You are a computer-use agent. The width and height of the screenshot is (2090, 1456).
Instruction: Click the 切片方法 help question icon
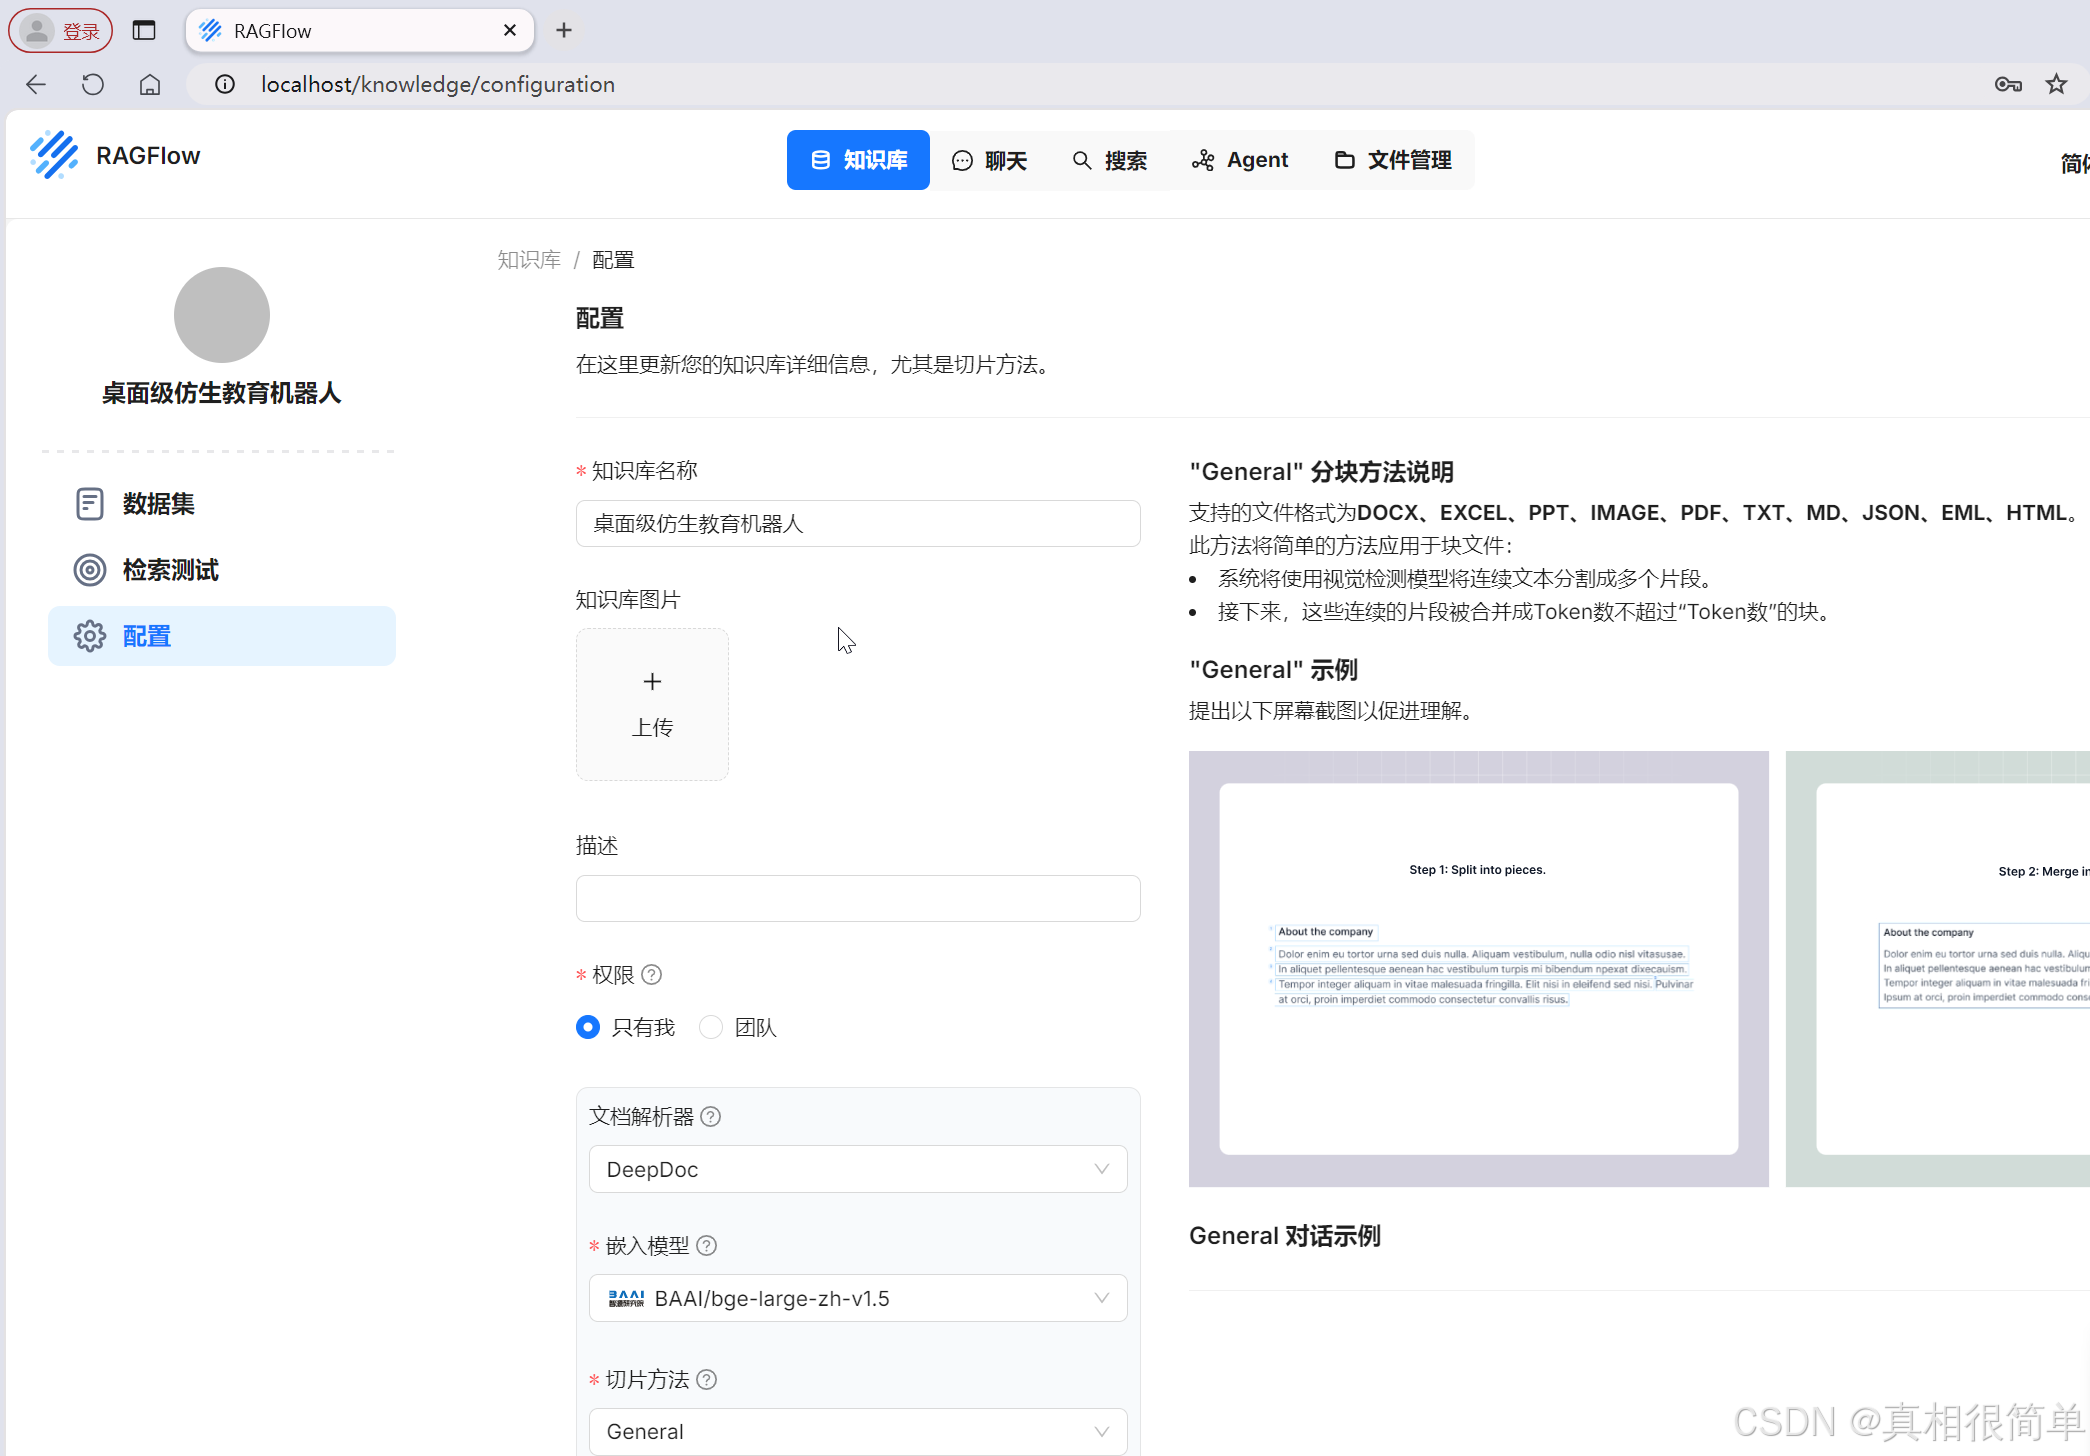(706, 1379)
